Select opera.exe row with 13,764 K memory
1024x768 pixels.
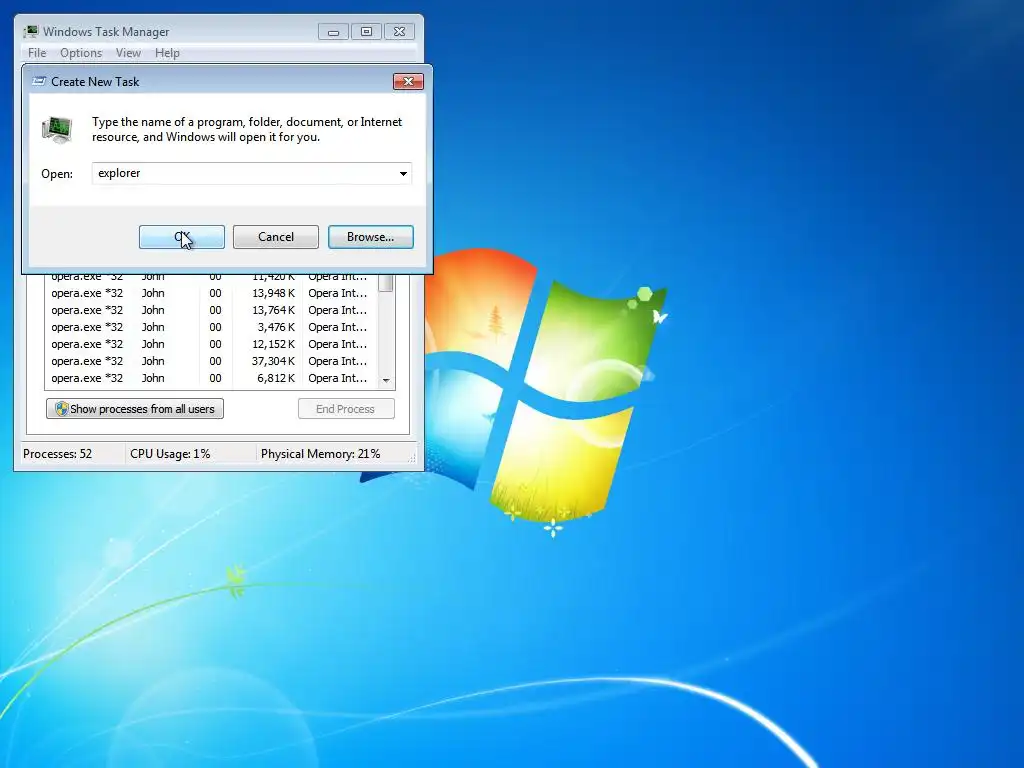pyautogui.click(x=212, y=310)
